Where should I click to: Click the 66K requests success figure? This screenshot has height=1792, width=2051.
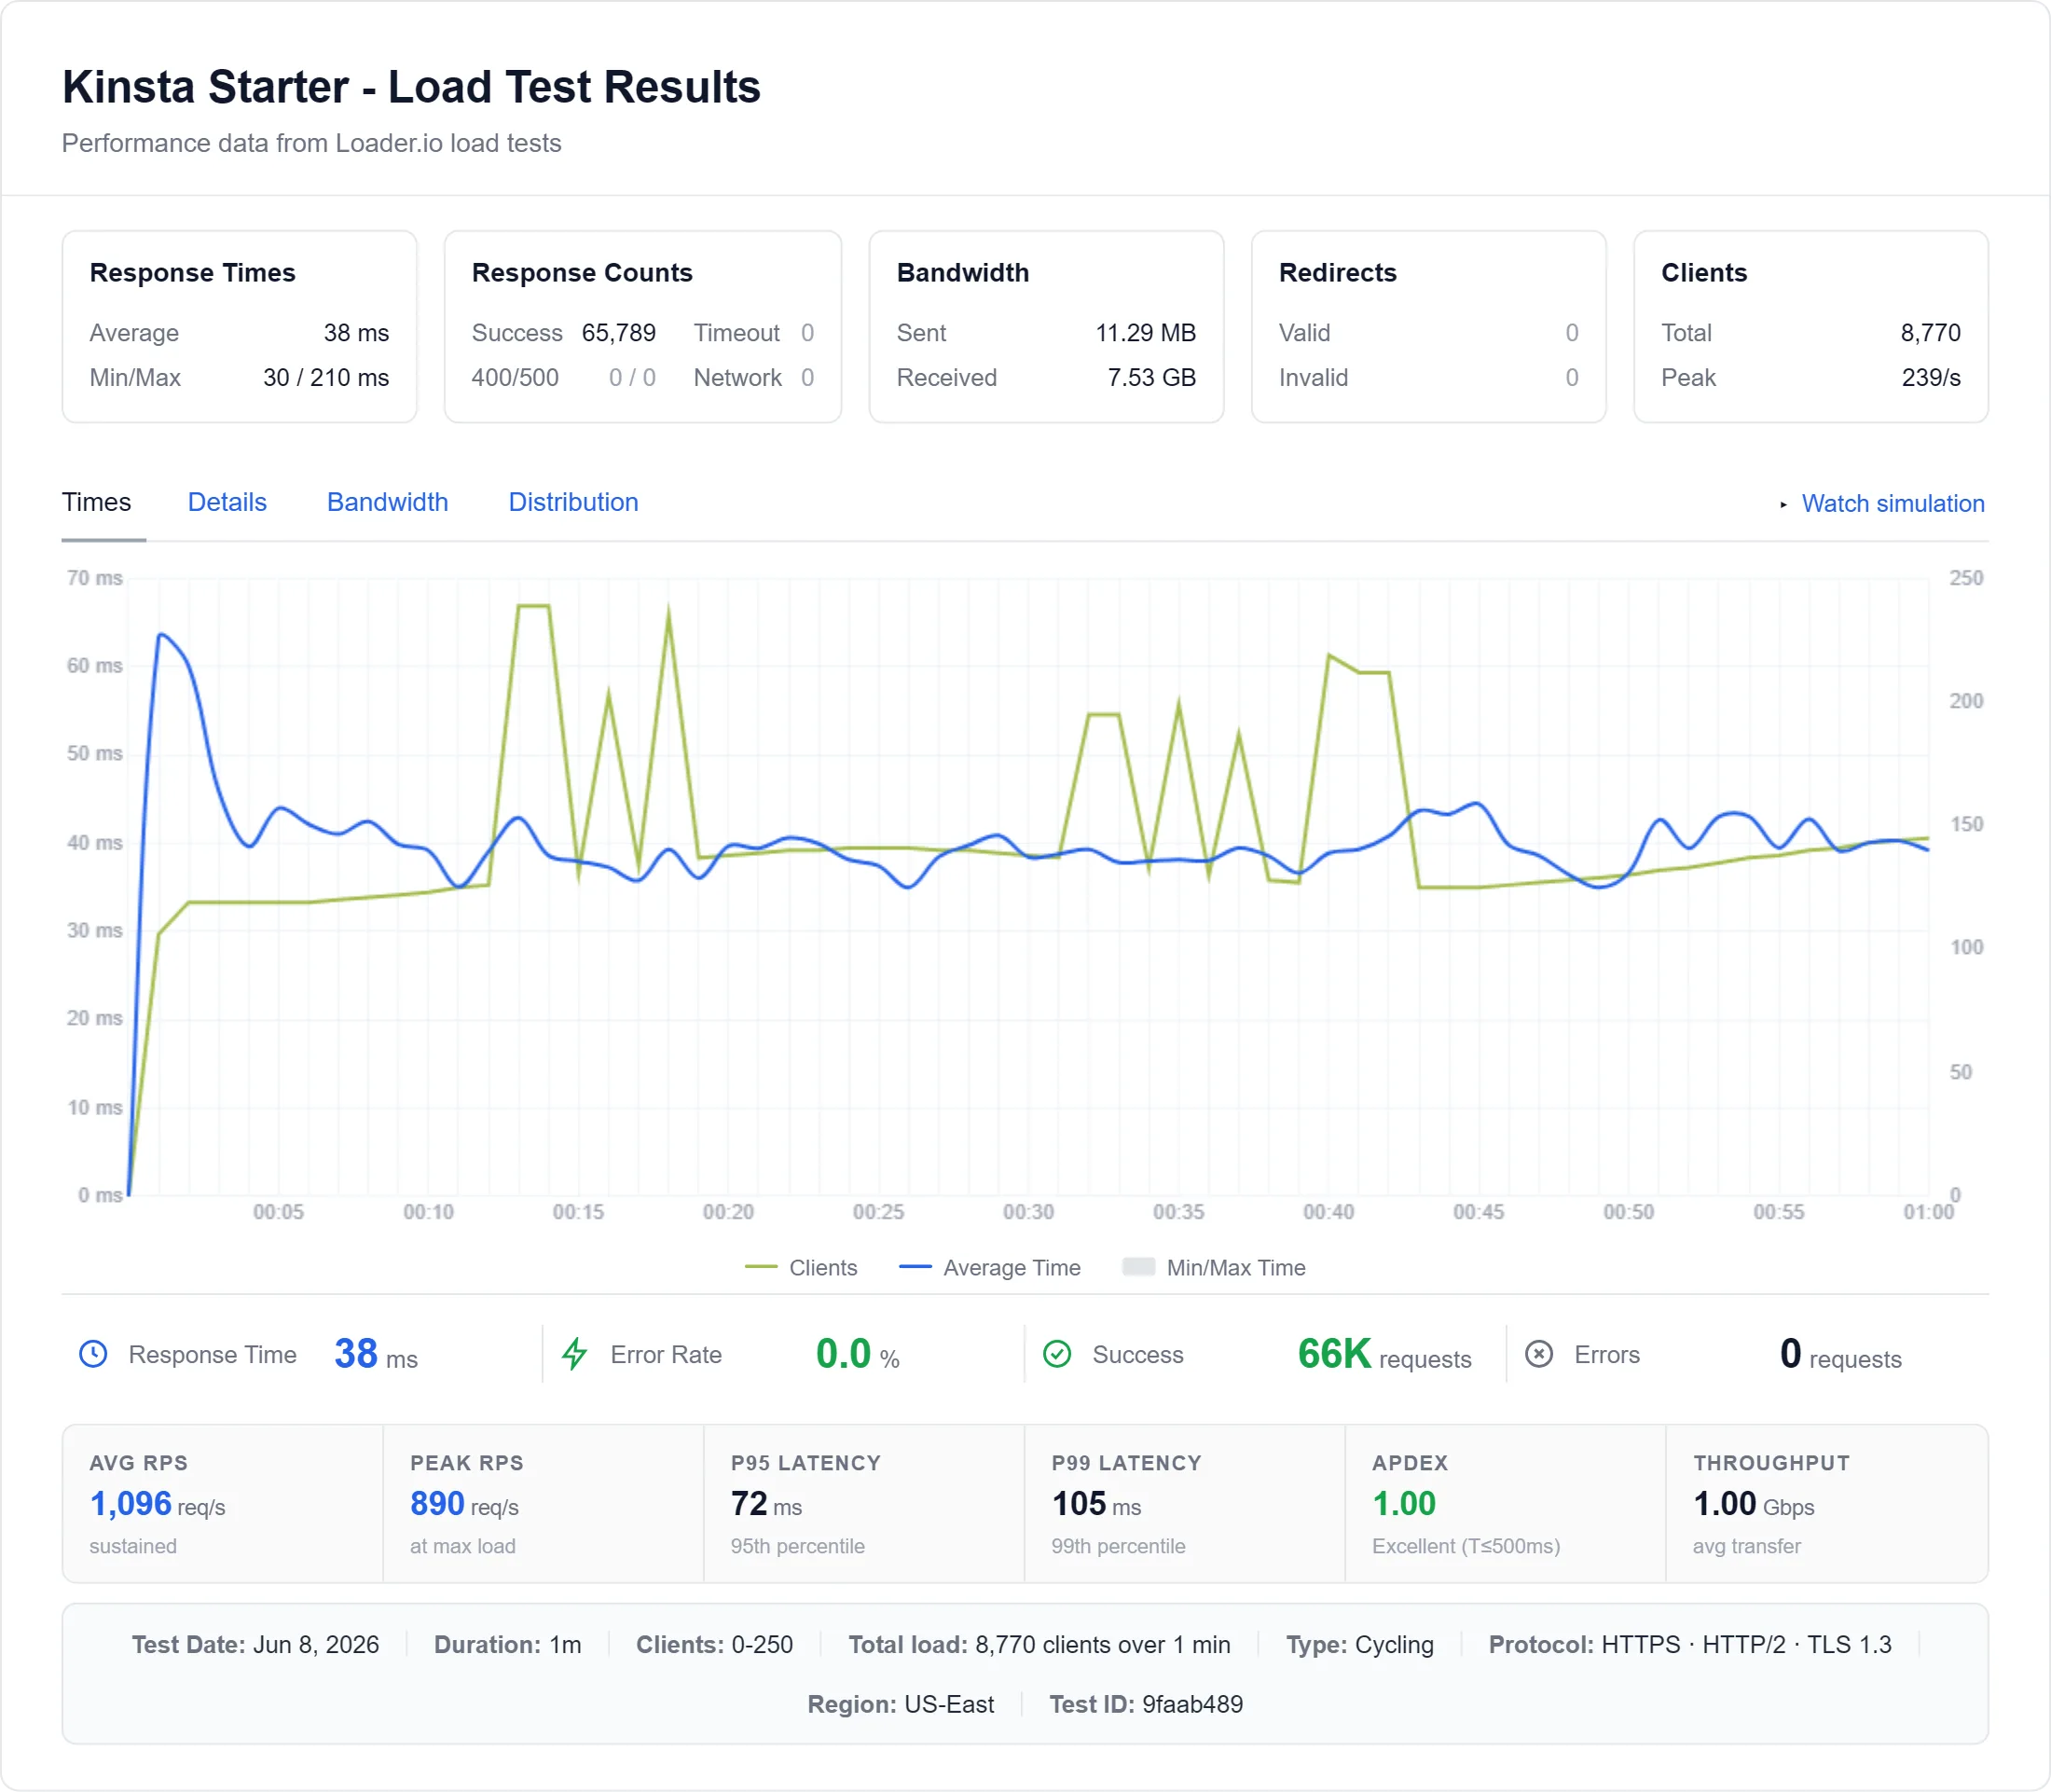[1384, 1355]
